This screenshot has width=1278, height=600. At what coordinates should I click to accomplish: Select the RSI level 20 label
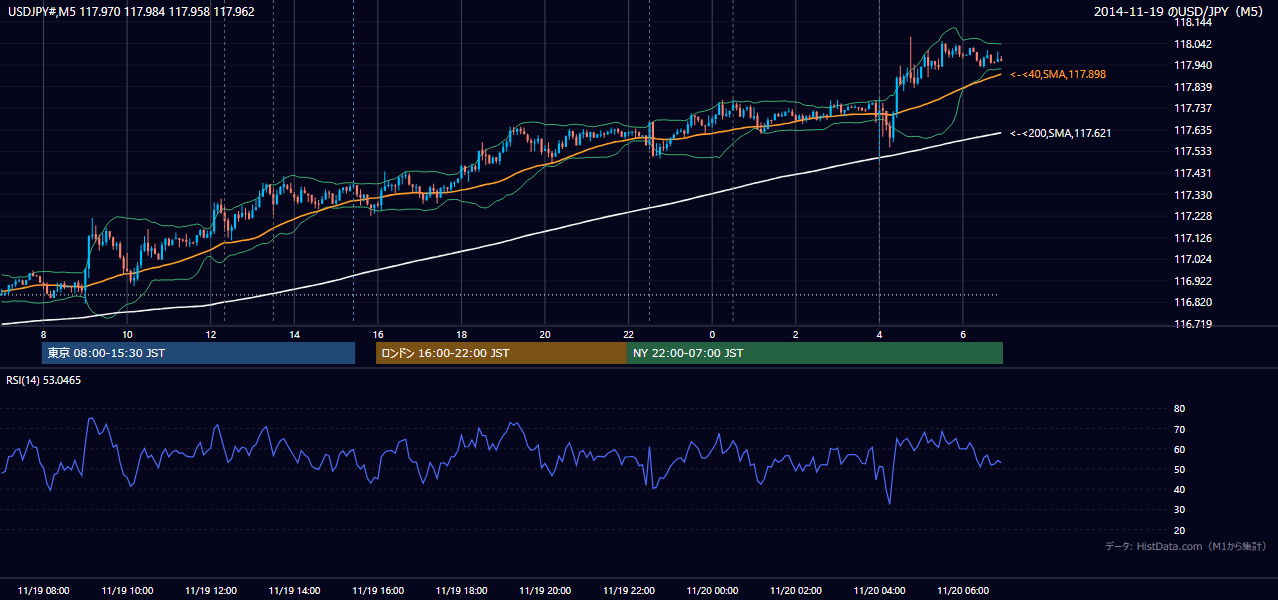click(x=1179, y=530)
